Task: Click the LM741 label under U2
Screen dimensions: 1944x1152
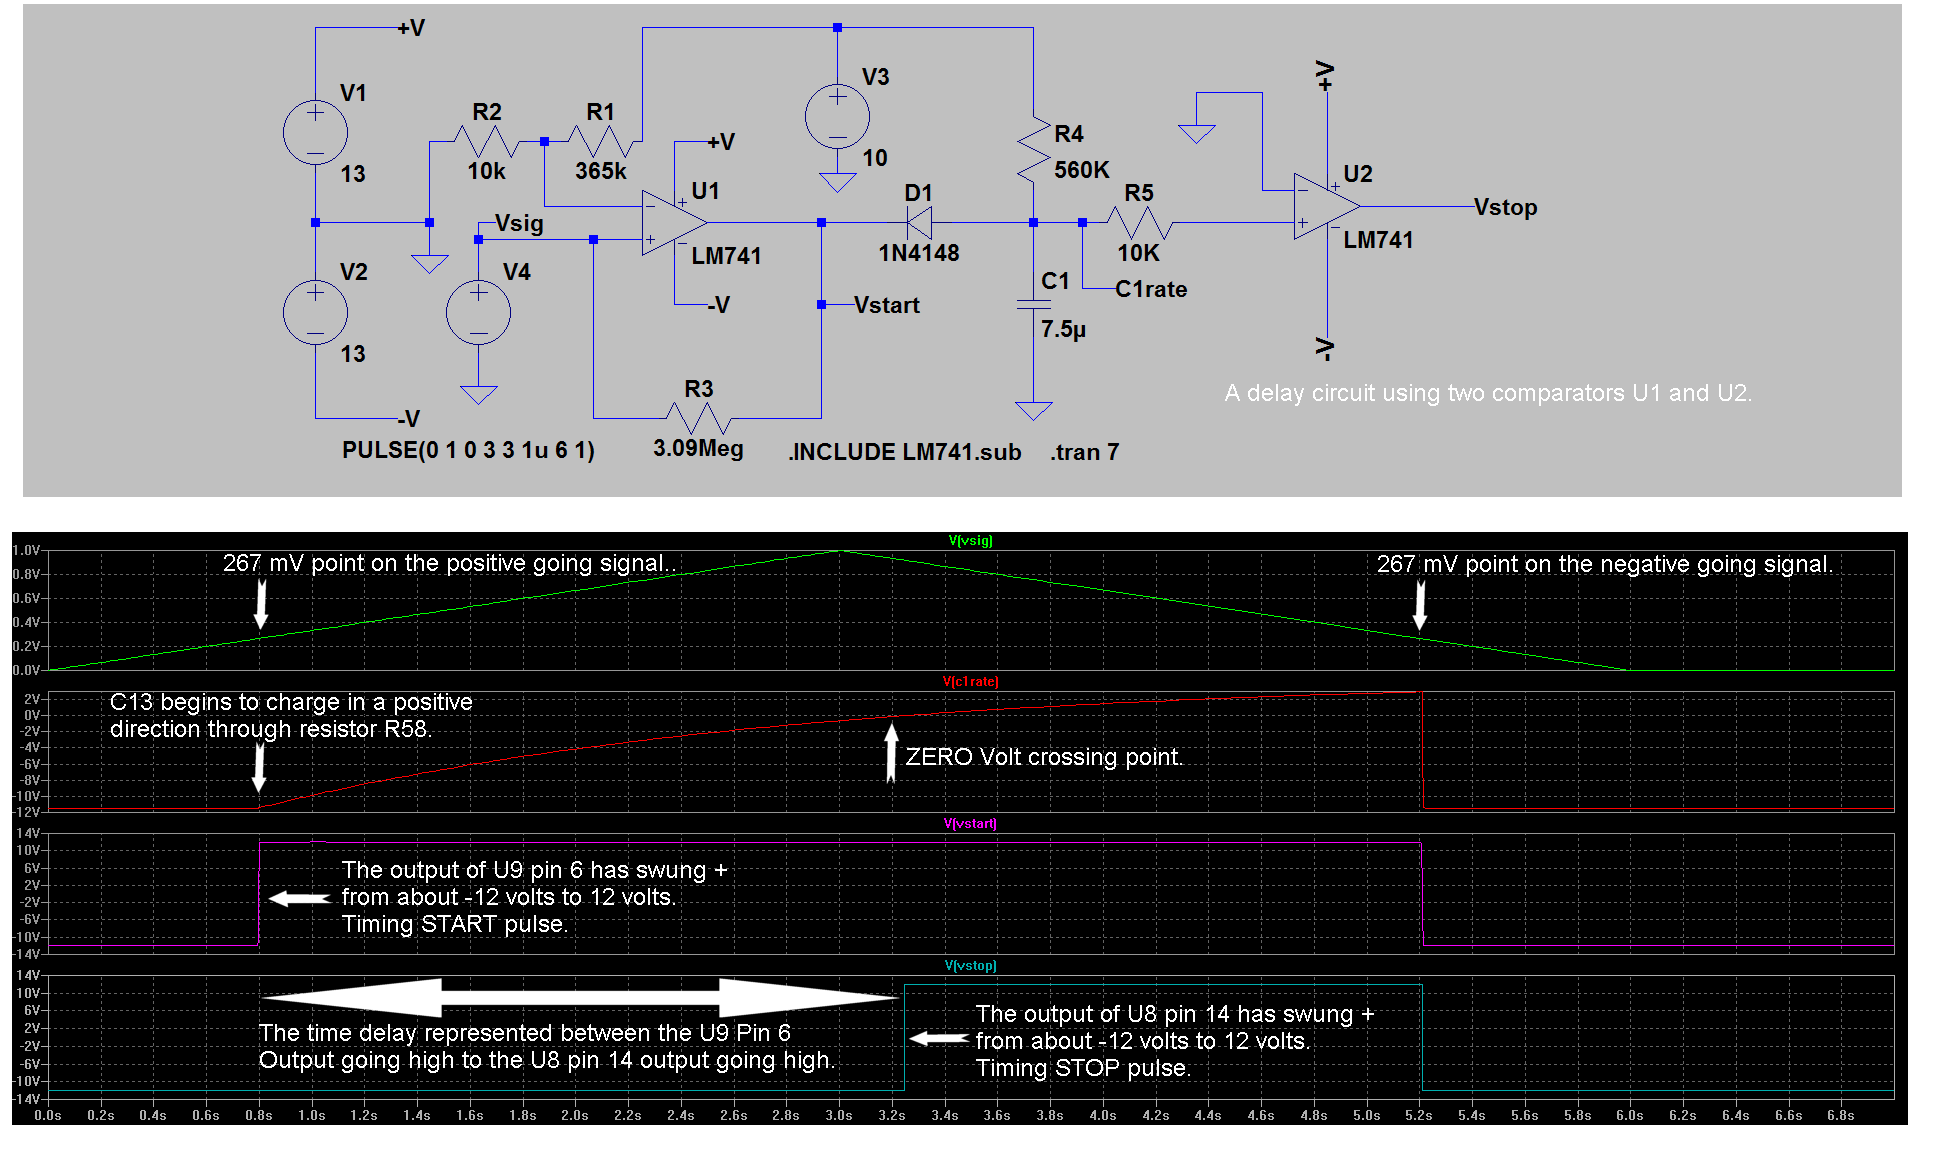Action: point(1378,240)
